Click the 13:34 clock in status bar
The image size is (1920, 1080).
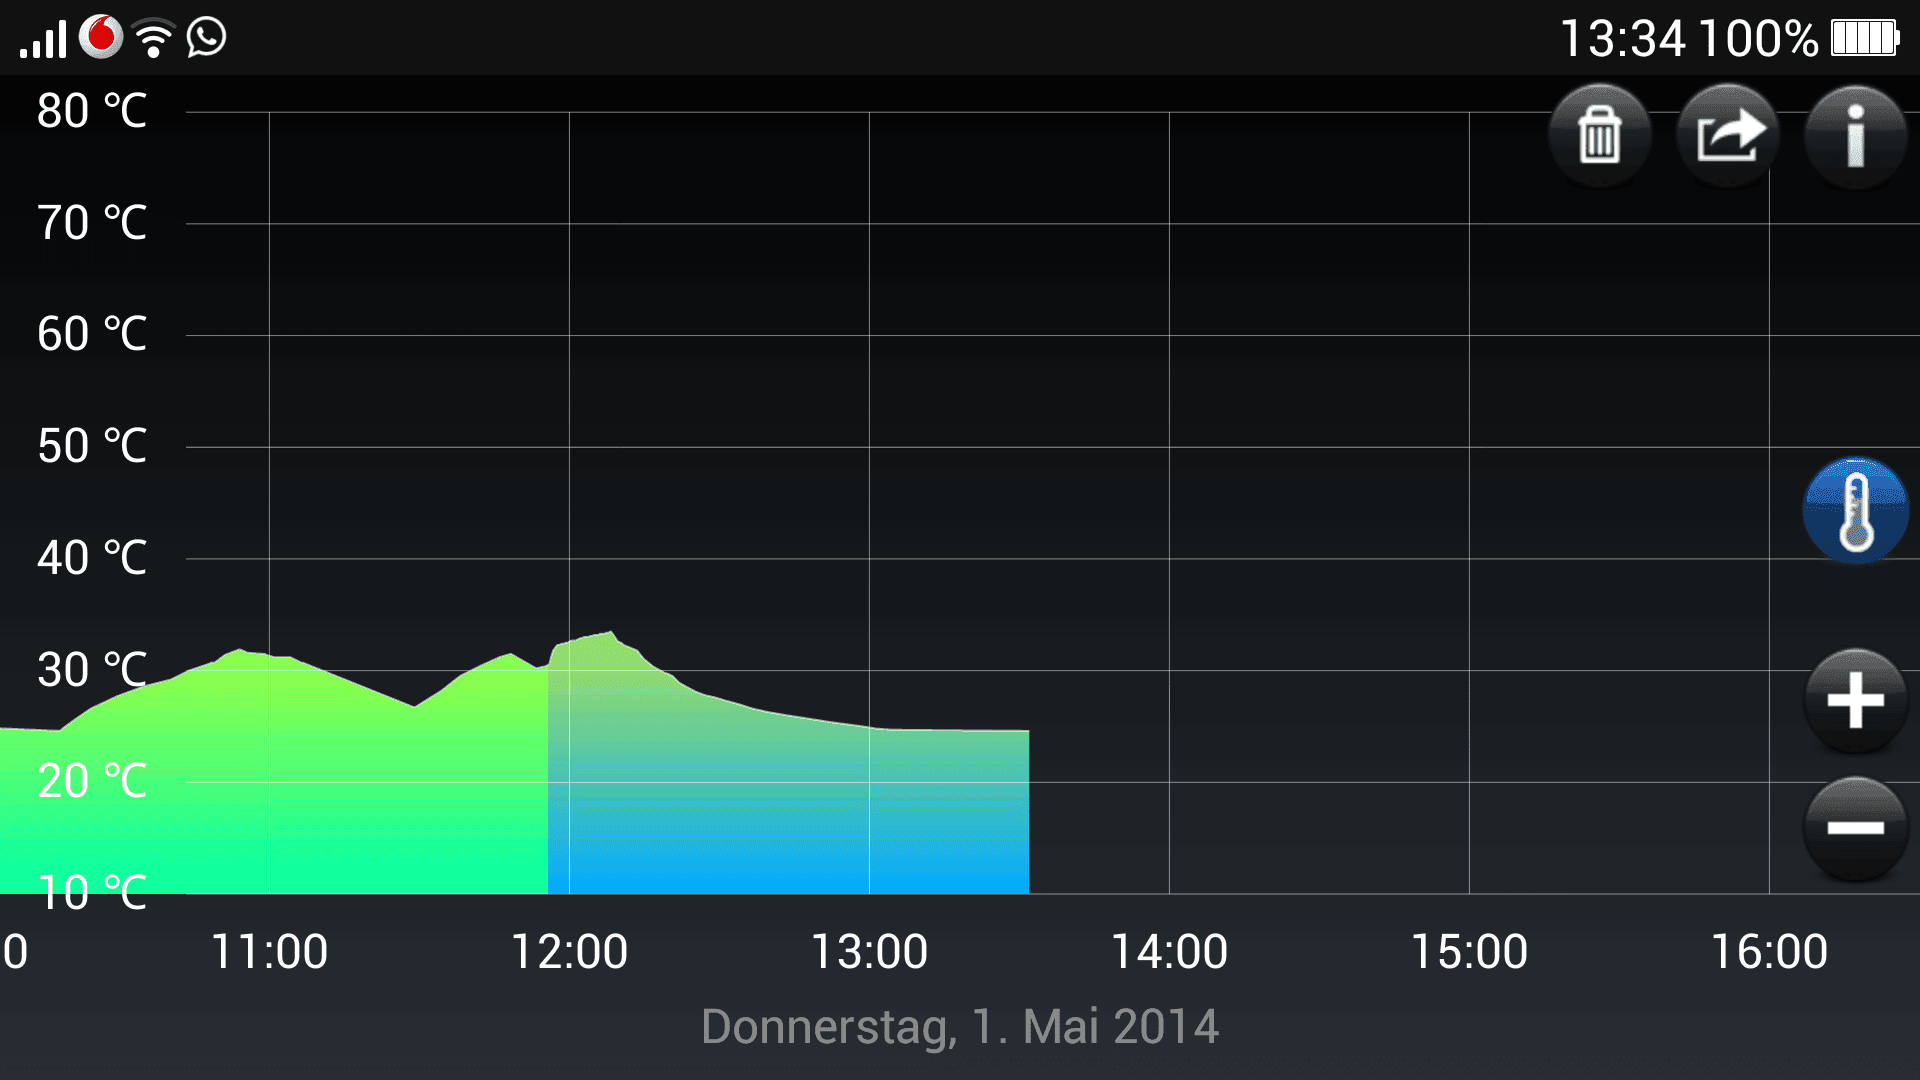point(1623,39)
